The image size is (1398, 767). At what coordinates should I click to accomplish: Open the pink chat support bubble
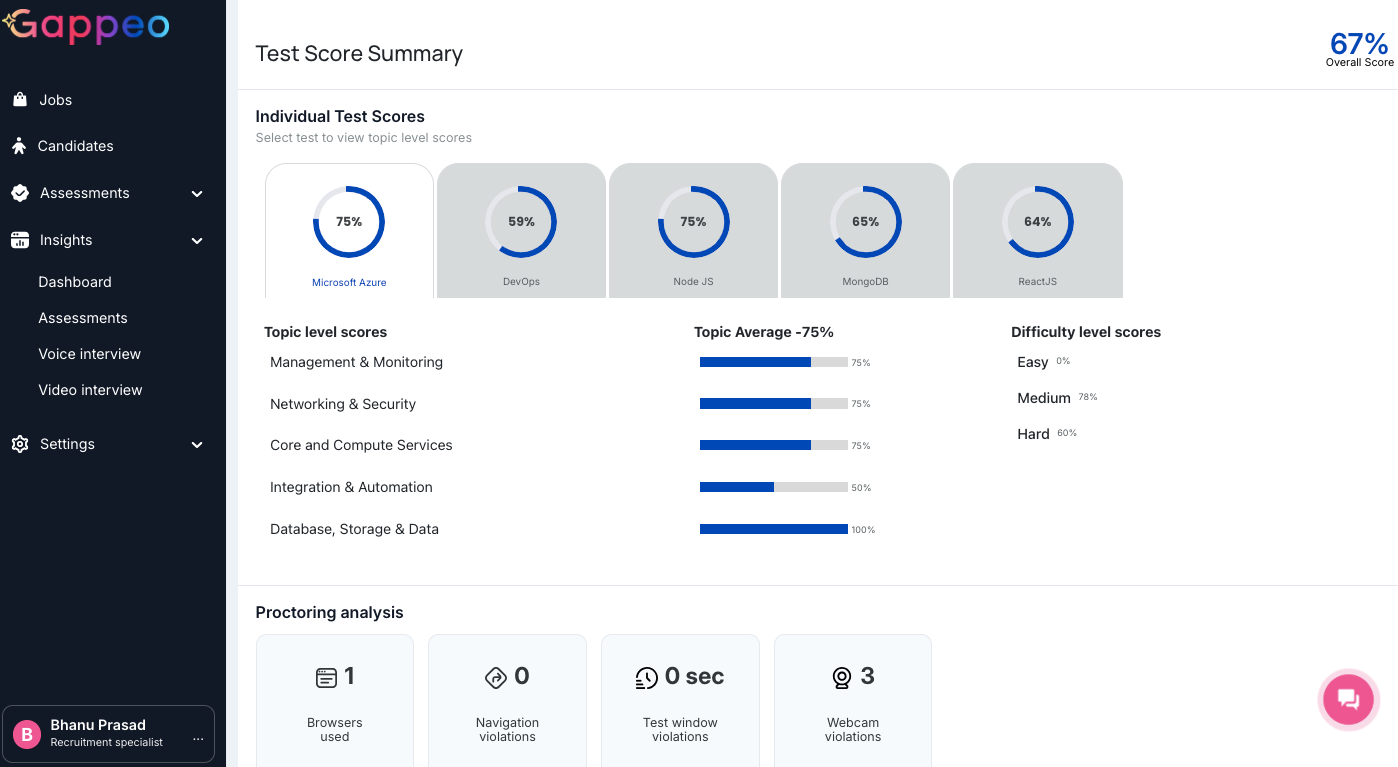tap(1348, 699)
